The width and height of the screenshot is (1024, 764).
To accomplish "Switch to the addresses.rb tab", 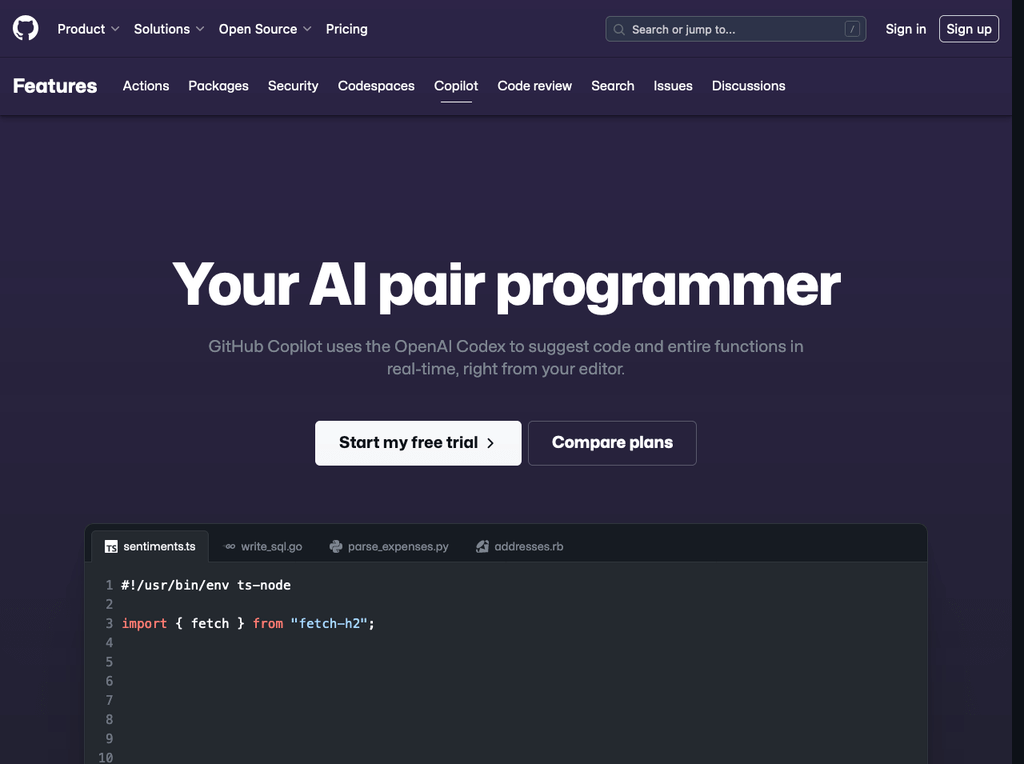I will (x=520, y=546).
